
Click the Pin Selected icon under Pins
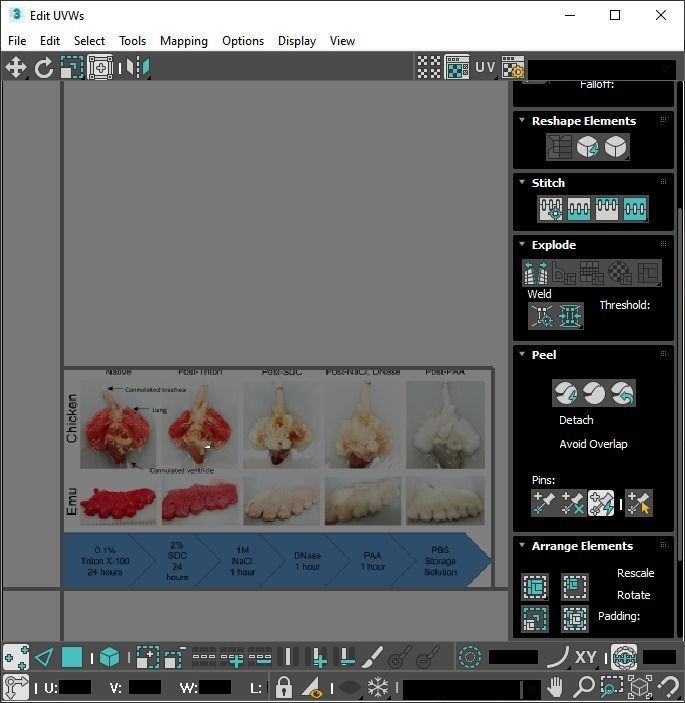(544, 503)
